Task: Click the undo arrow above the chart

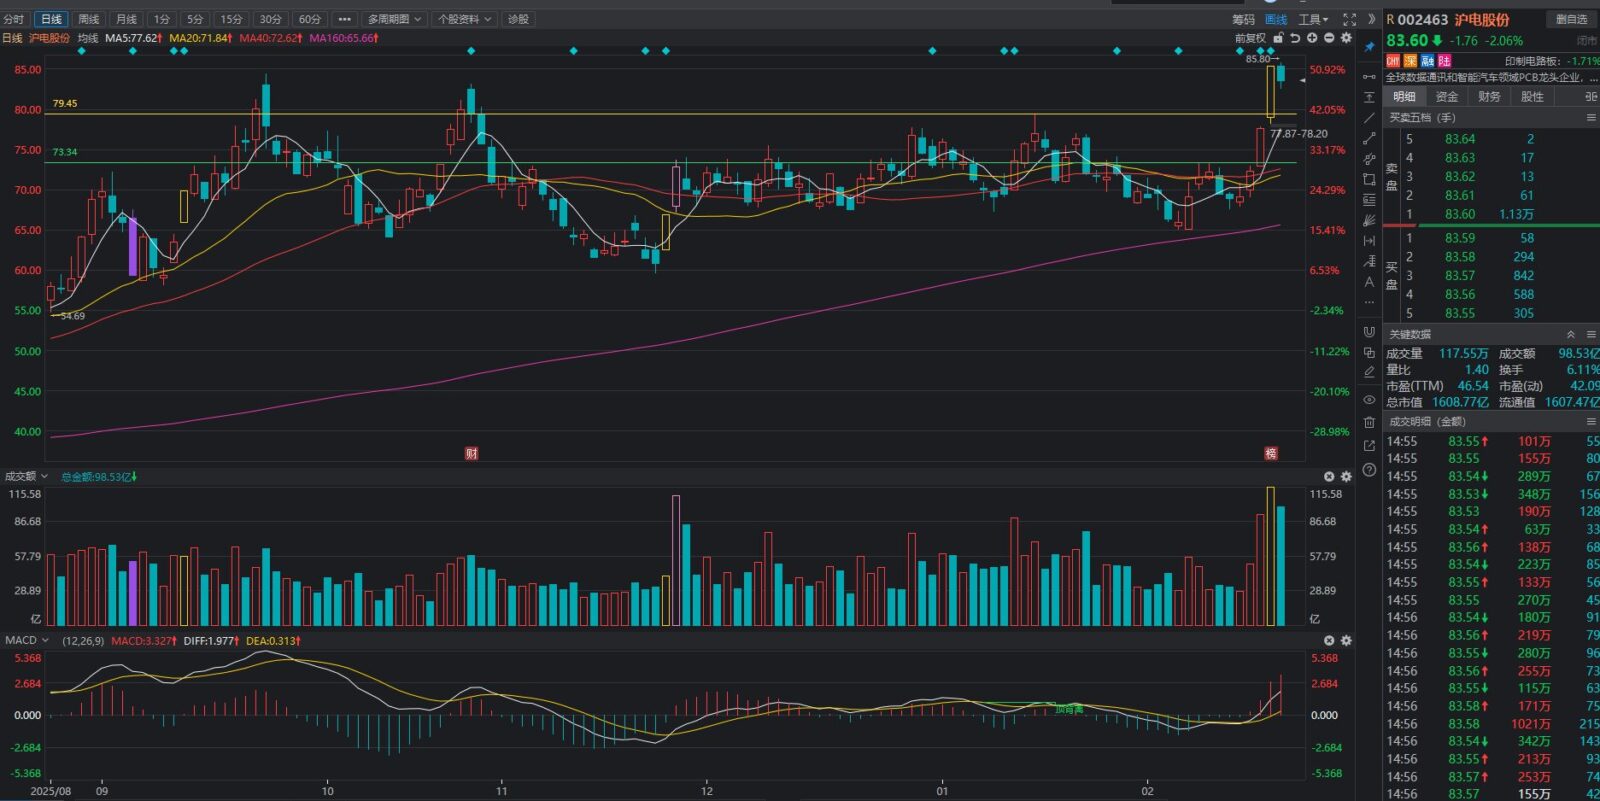Action: [1295, 38]
